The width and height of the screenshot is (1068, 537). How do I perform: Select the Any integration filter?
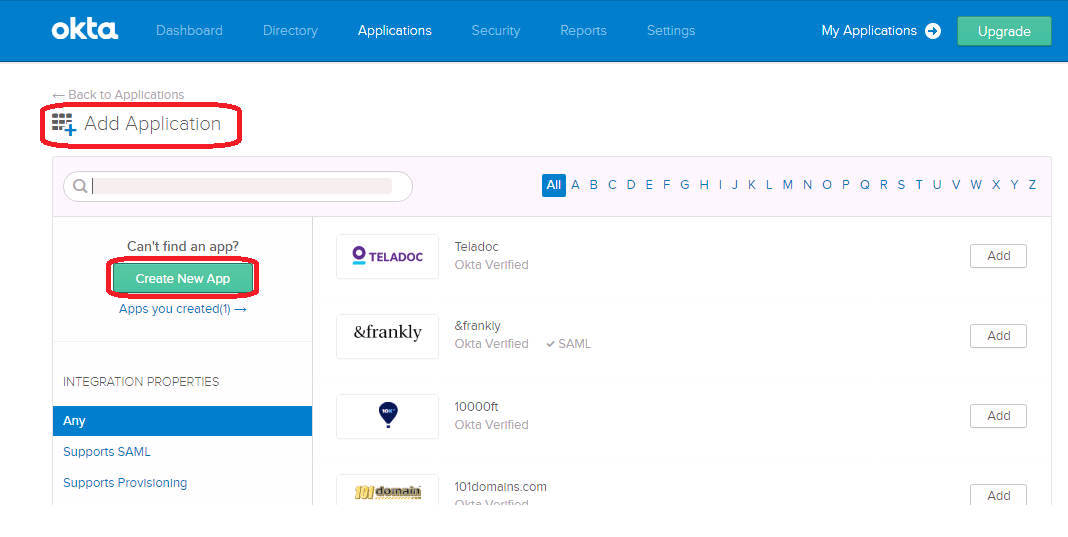(183, 421)
